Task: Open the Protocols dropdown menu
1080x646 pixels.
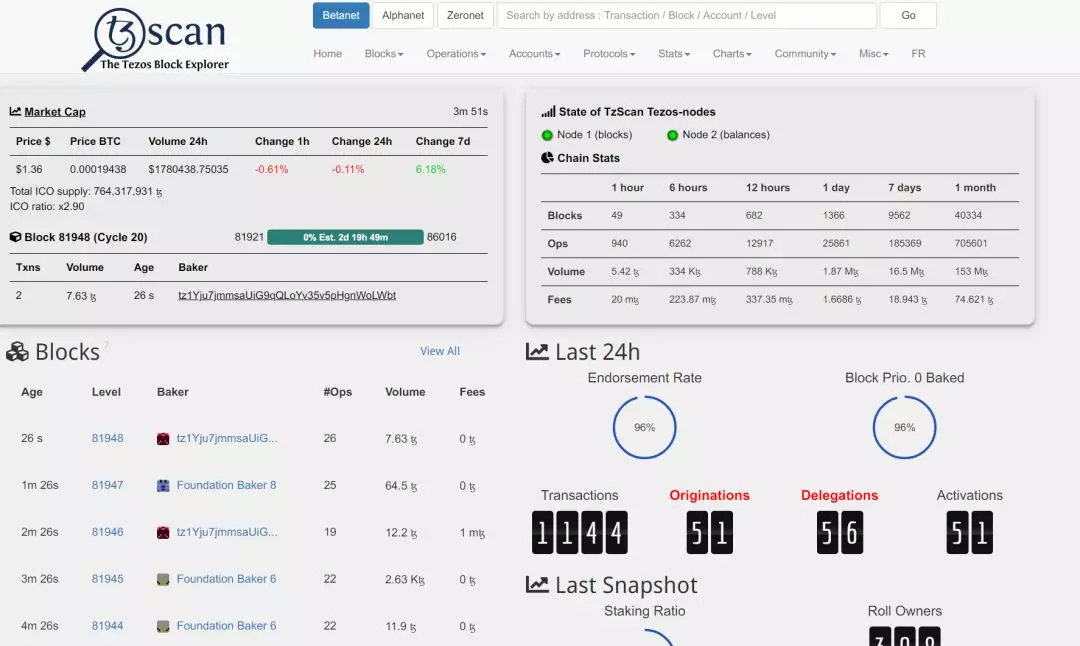Action: coord(609,54)
